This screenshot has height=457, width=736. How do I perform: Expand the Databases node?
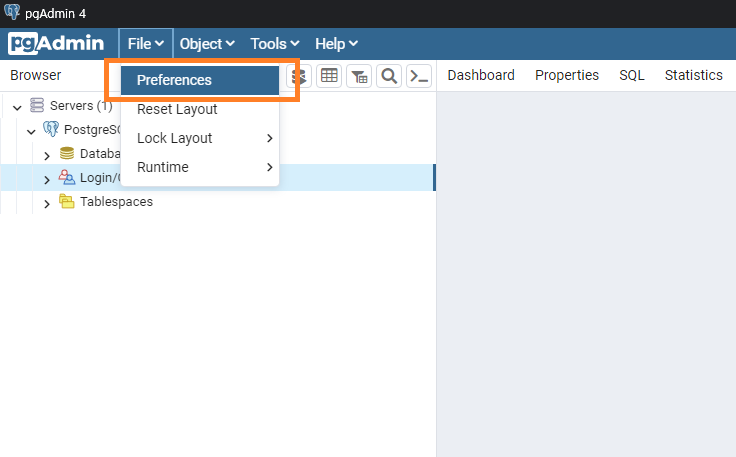pos(46,156)
